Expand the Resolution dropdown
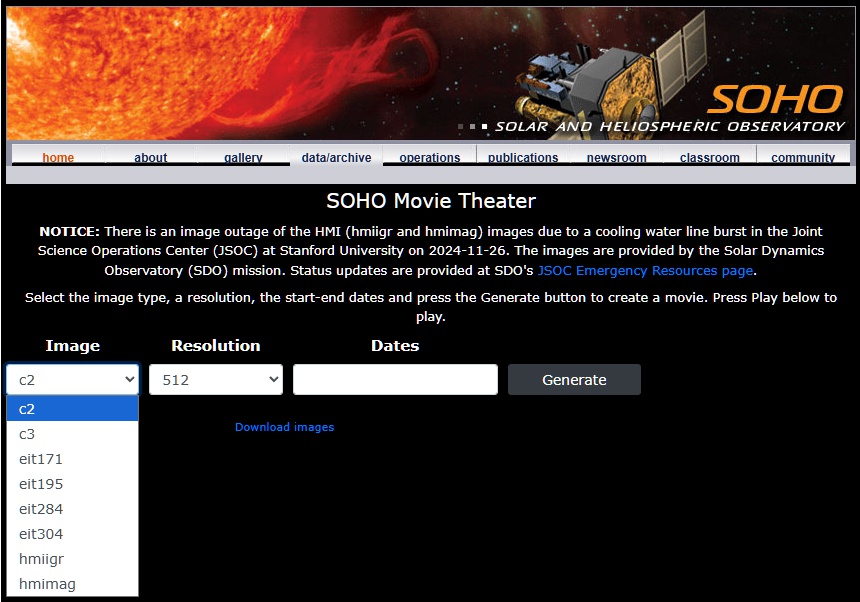Screen dimensions: 860x602 click(215, 380)
